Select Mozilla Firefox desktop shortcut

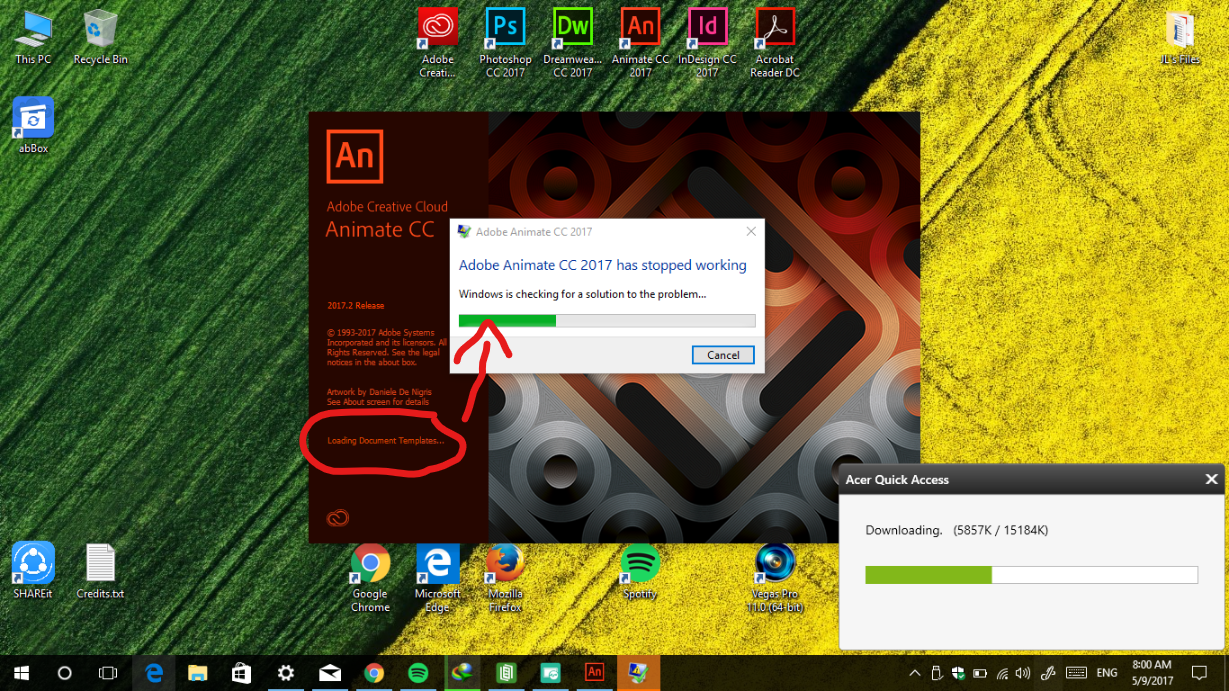[x=505, y=578]
